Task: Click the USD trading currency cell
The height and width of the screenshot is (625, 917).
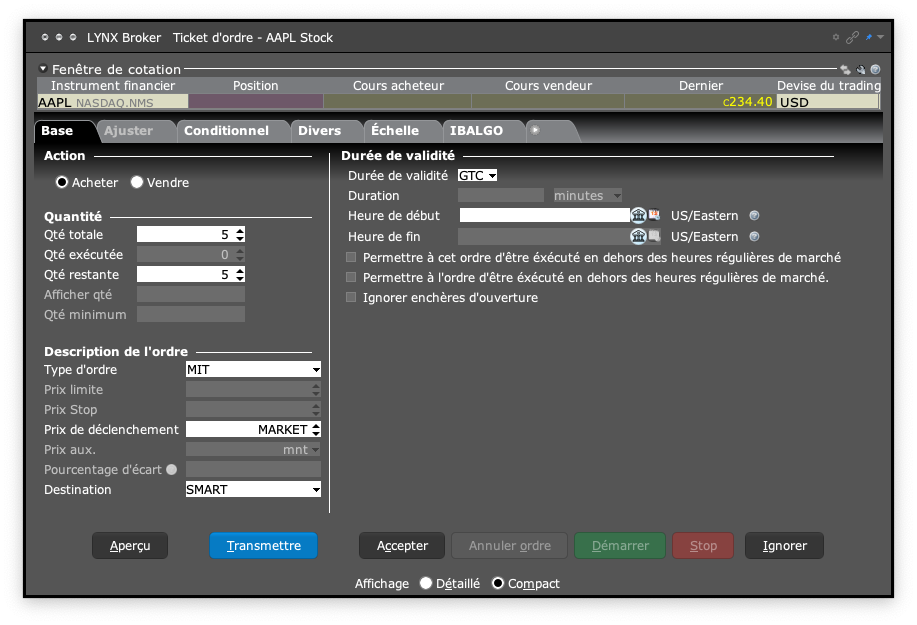Action: 828,102
